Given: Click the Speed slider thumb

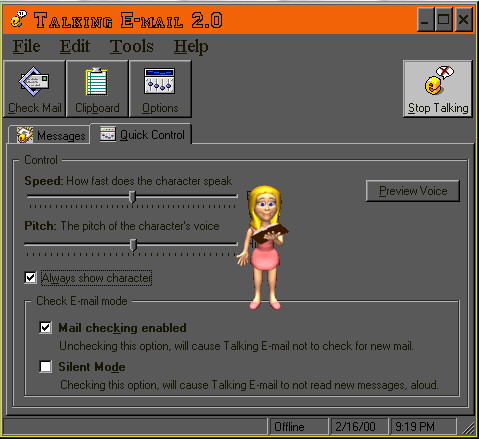Looking at the screenshot, I should [132, 197].
